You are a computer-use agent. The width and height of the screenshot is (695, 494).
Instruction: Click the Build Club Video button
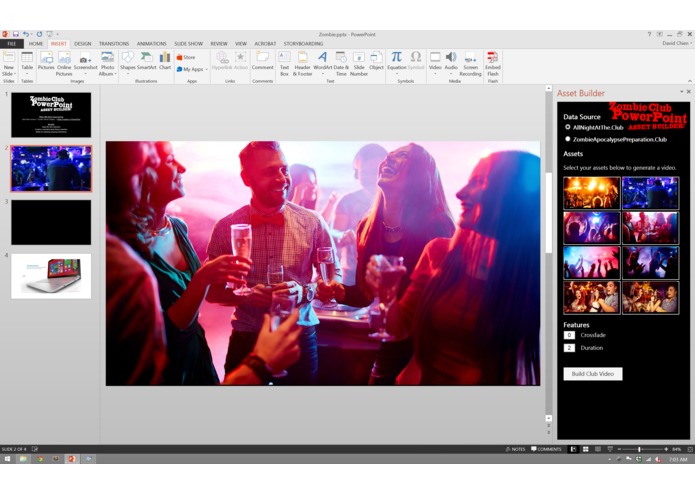pyautogui.click(x=593, y=374)
